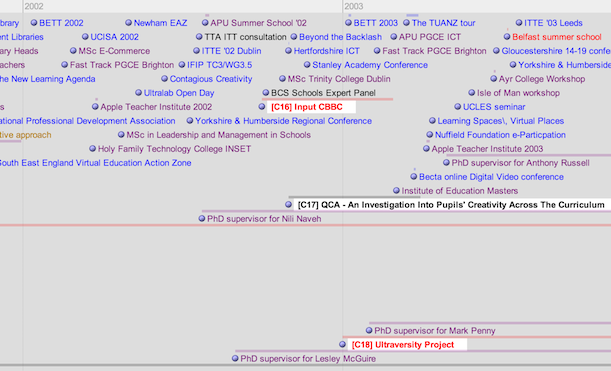Click the dot icon beside Ayr College Workshop
Viewport: 611px width, 371px height.
(x=494, y=79)
